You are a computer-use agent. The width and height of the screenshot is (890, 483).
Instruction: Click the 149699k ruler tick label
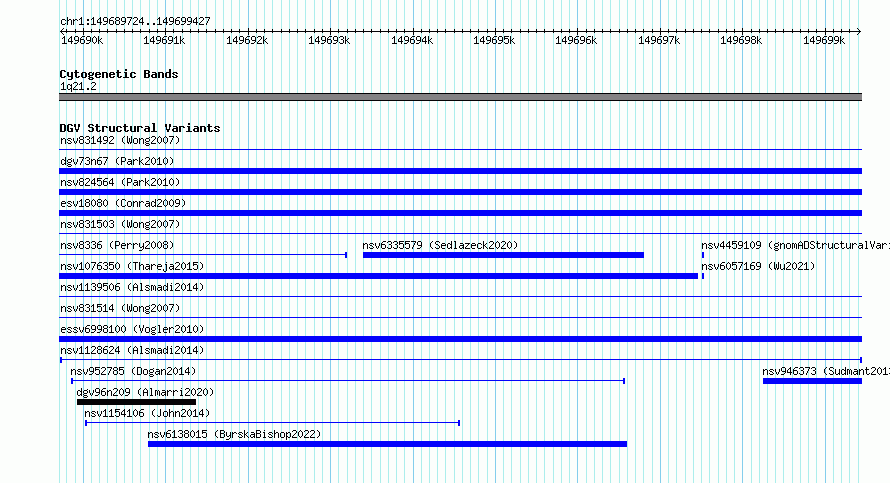(x=824, y=40)
